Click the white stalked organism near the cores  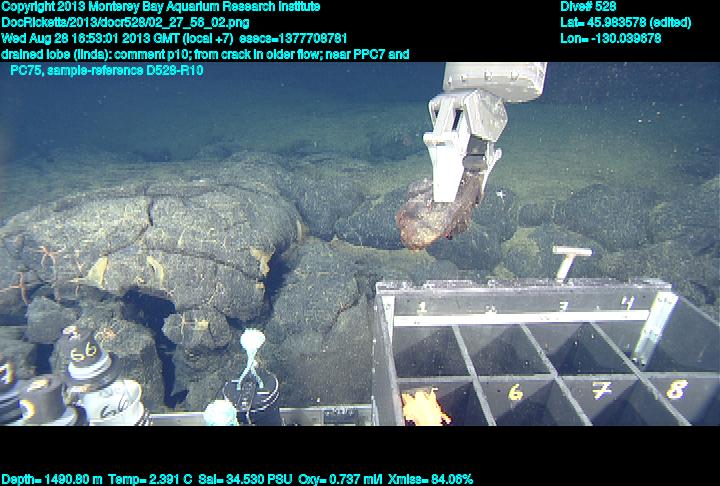point(252,358)
